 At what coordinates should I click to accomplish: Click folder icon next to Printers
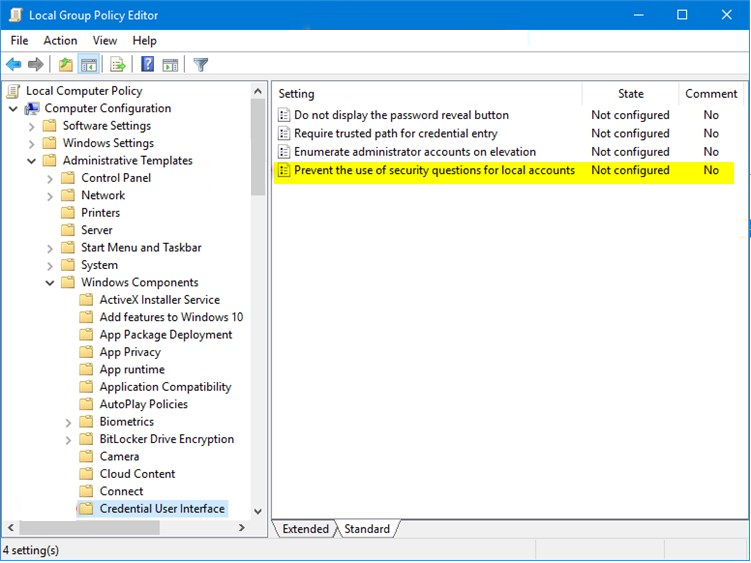click(68, 213)
